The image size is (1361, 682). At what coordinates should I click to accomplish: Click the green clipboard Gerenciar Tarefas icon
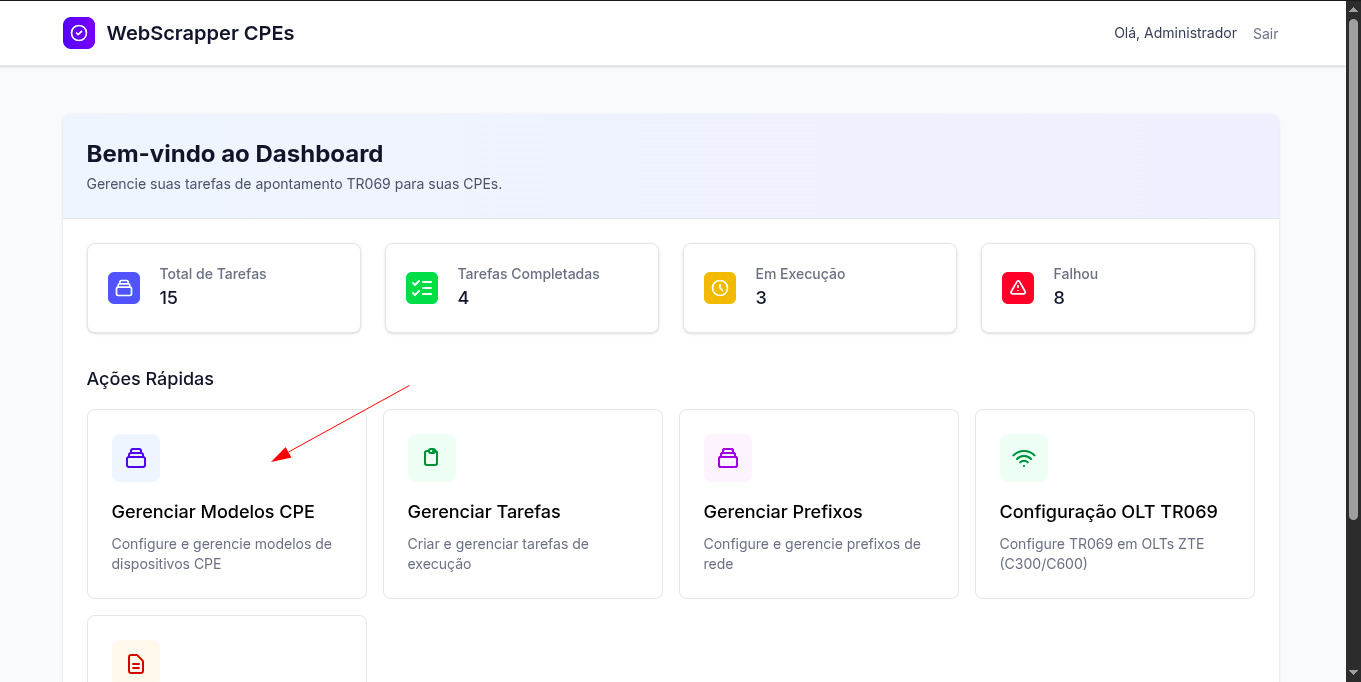tap(432, 458)
